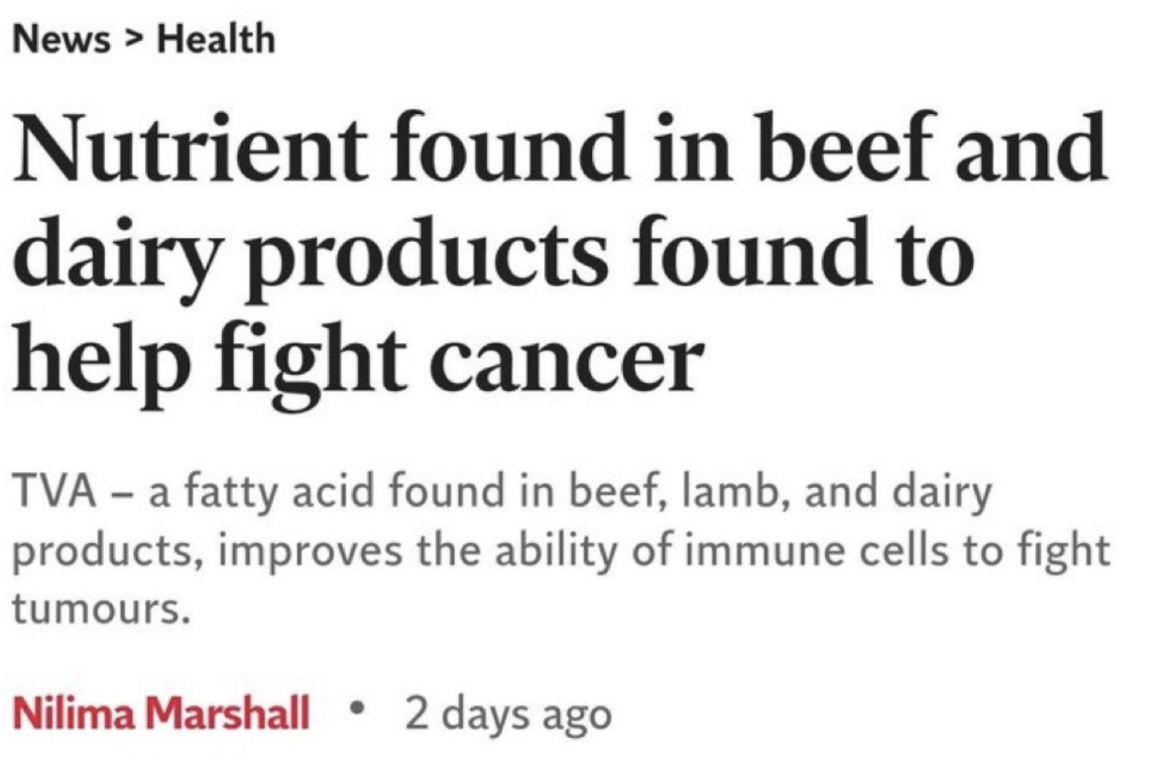Click the word 'tumours' in the summary

click(97, 609)
